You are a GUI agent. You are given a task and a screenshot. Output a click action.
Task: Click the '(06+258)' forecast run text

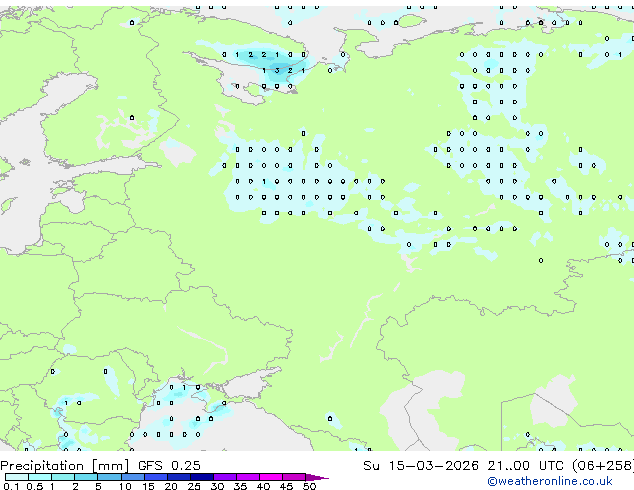point(603,466)
